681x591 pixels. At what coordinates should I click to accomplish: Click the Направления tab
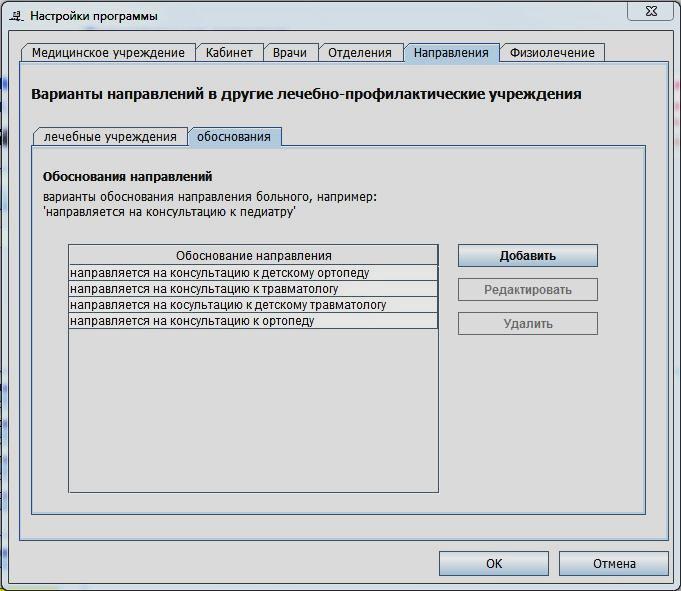pyautogui.click(x=451, y=53)
